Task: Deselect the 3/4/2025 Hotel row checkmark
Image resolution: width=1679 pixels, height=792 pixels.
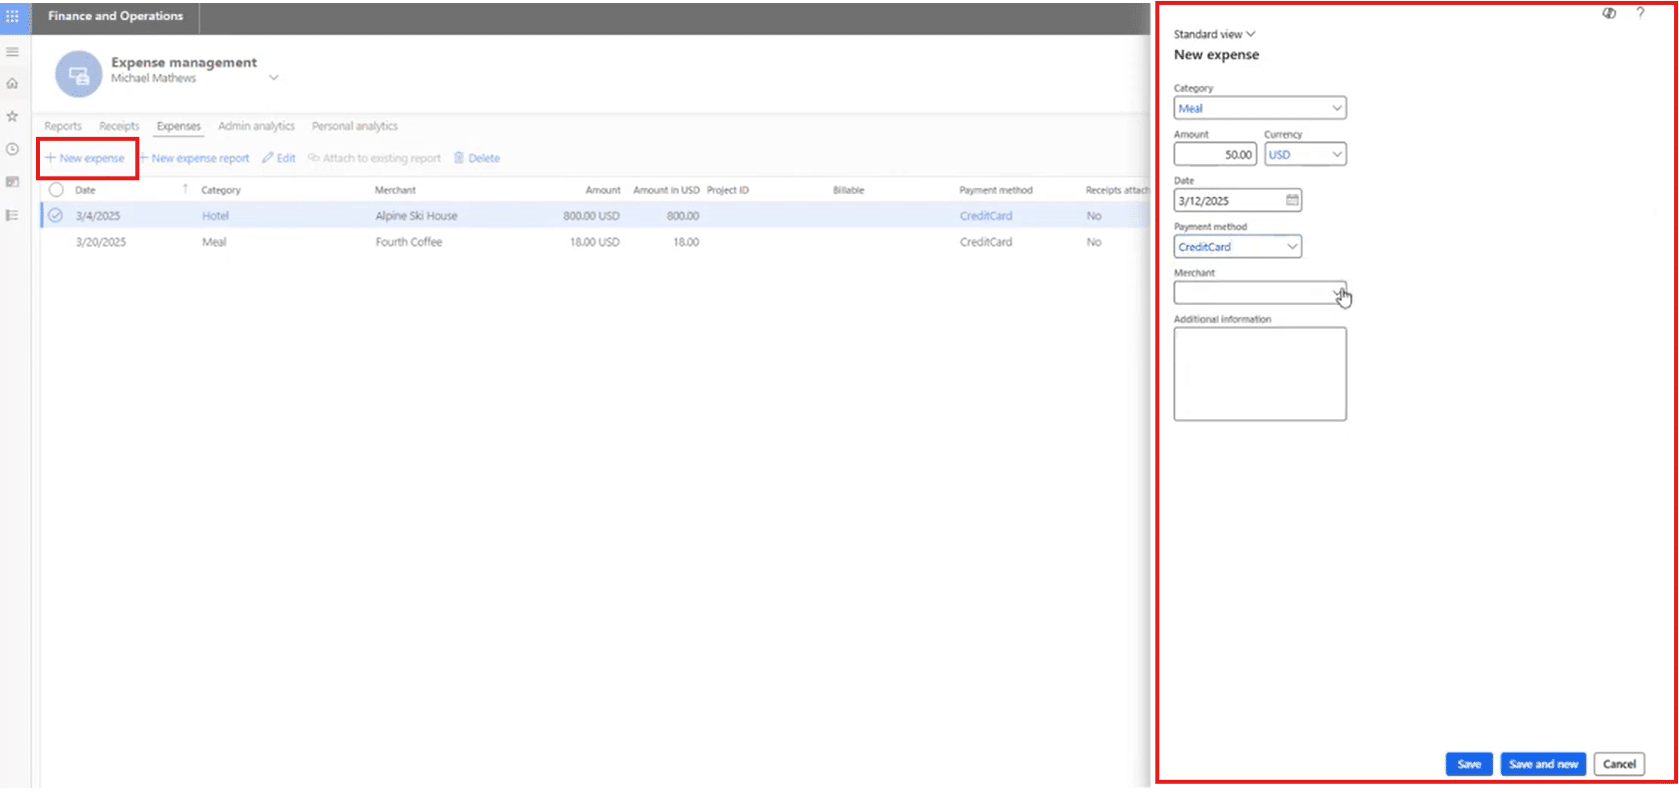Action: (56, 216)
